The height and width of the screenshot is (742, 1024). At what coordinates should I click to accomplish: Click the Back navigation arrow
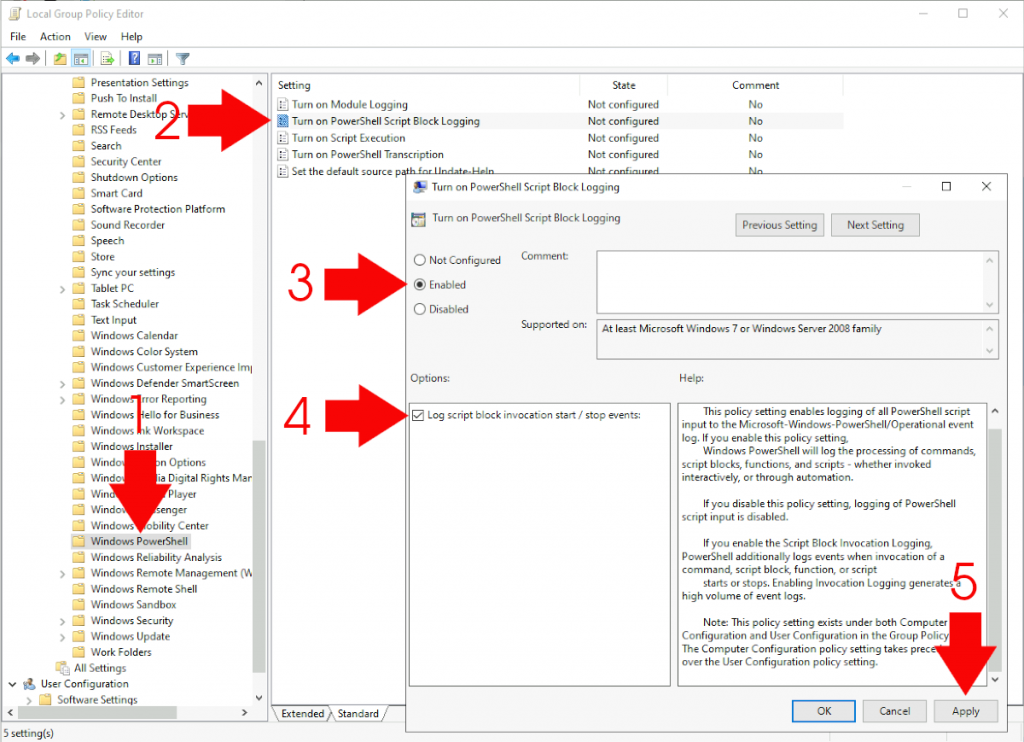click(x=12, y=57)
